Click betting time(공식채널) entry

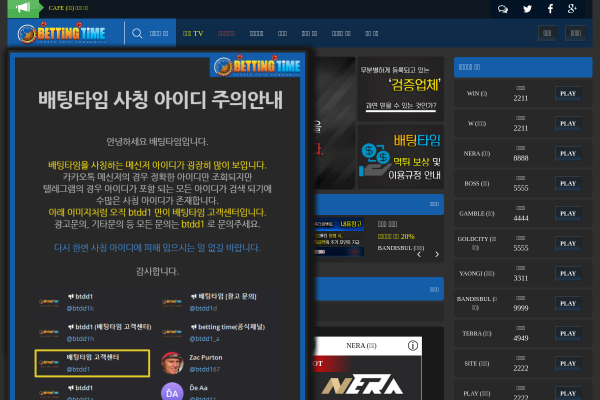(x=214, y=333)
